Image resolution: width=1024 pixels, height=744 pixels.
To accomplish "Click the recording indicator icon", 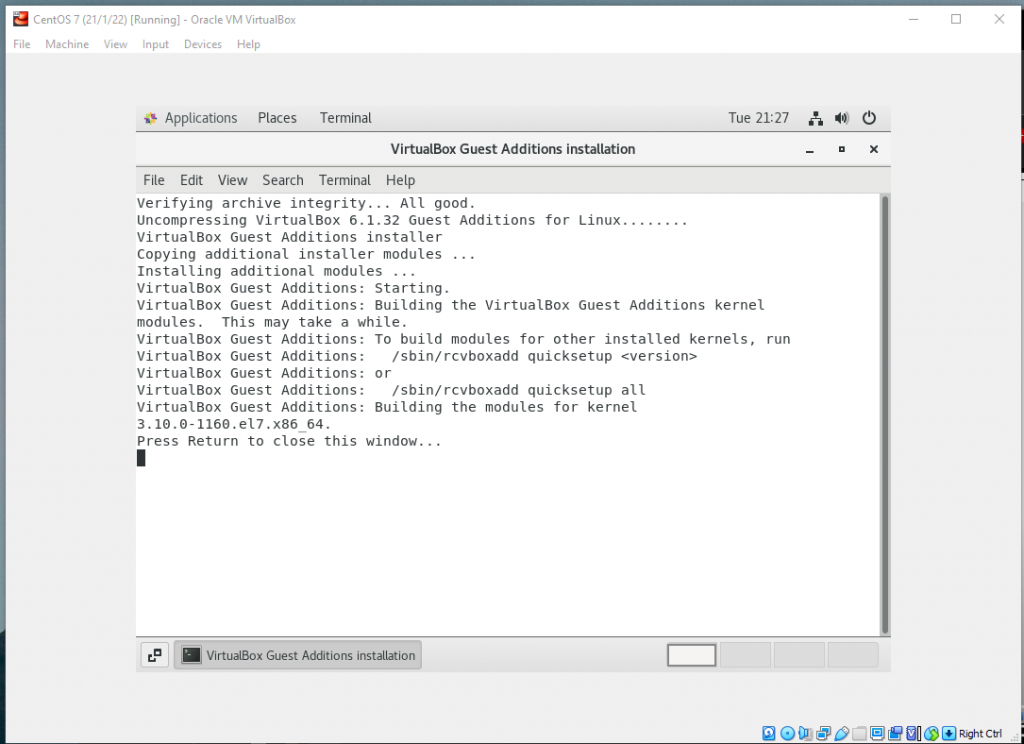I will click(x=895, y=733).
